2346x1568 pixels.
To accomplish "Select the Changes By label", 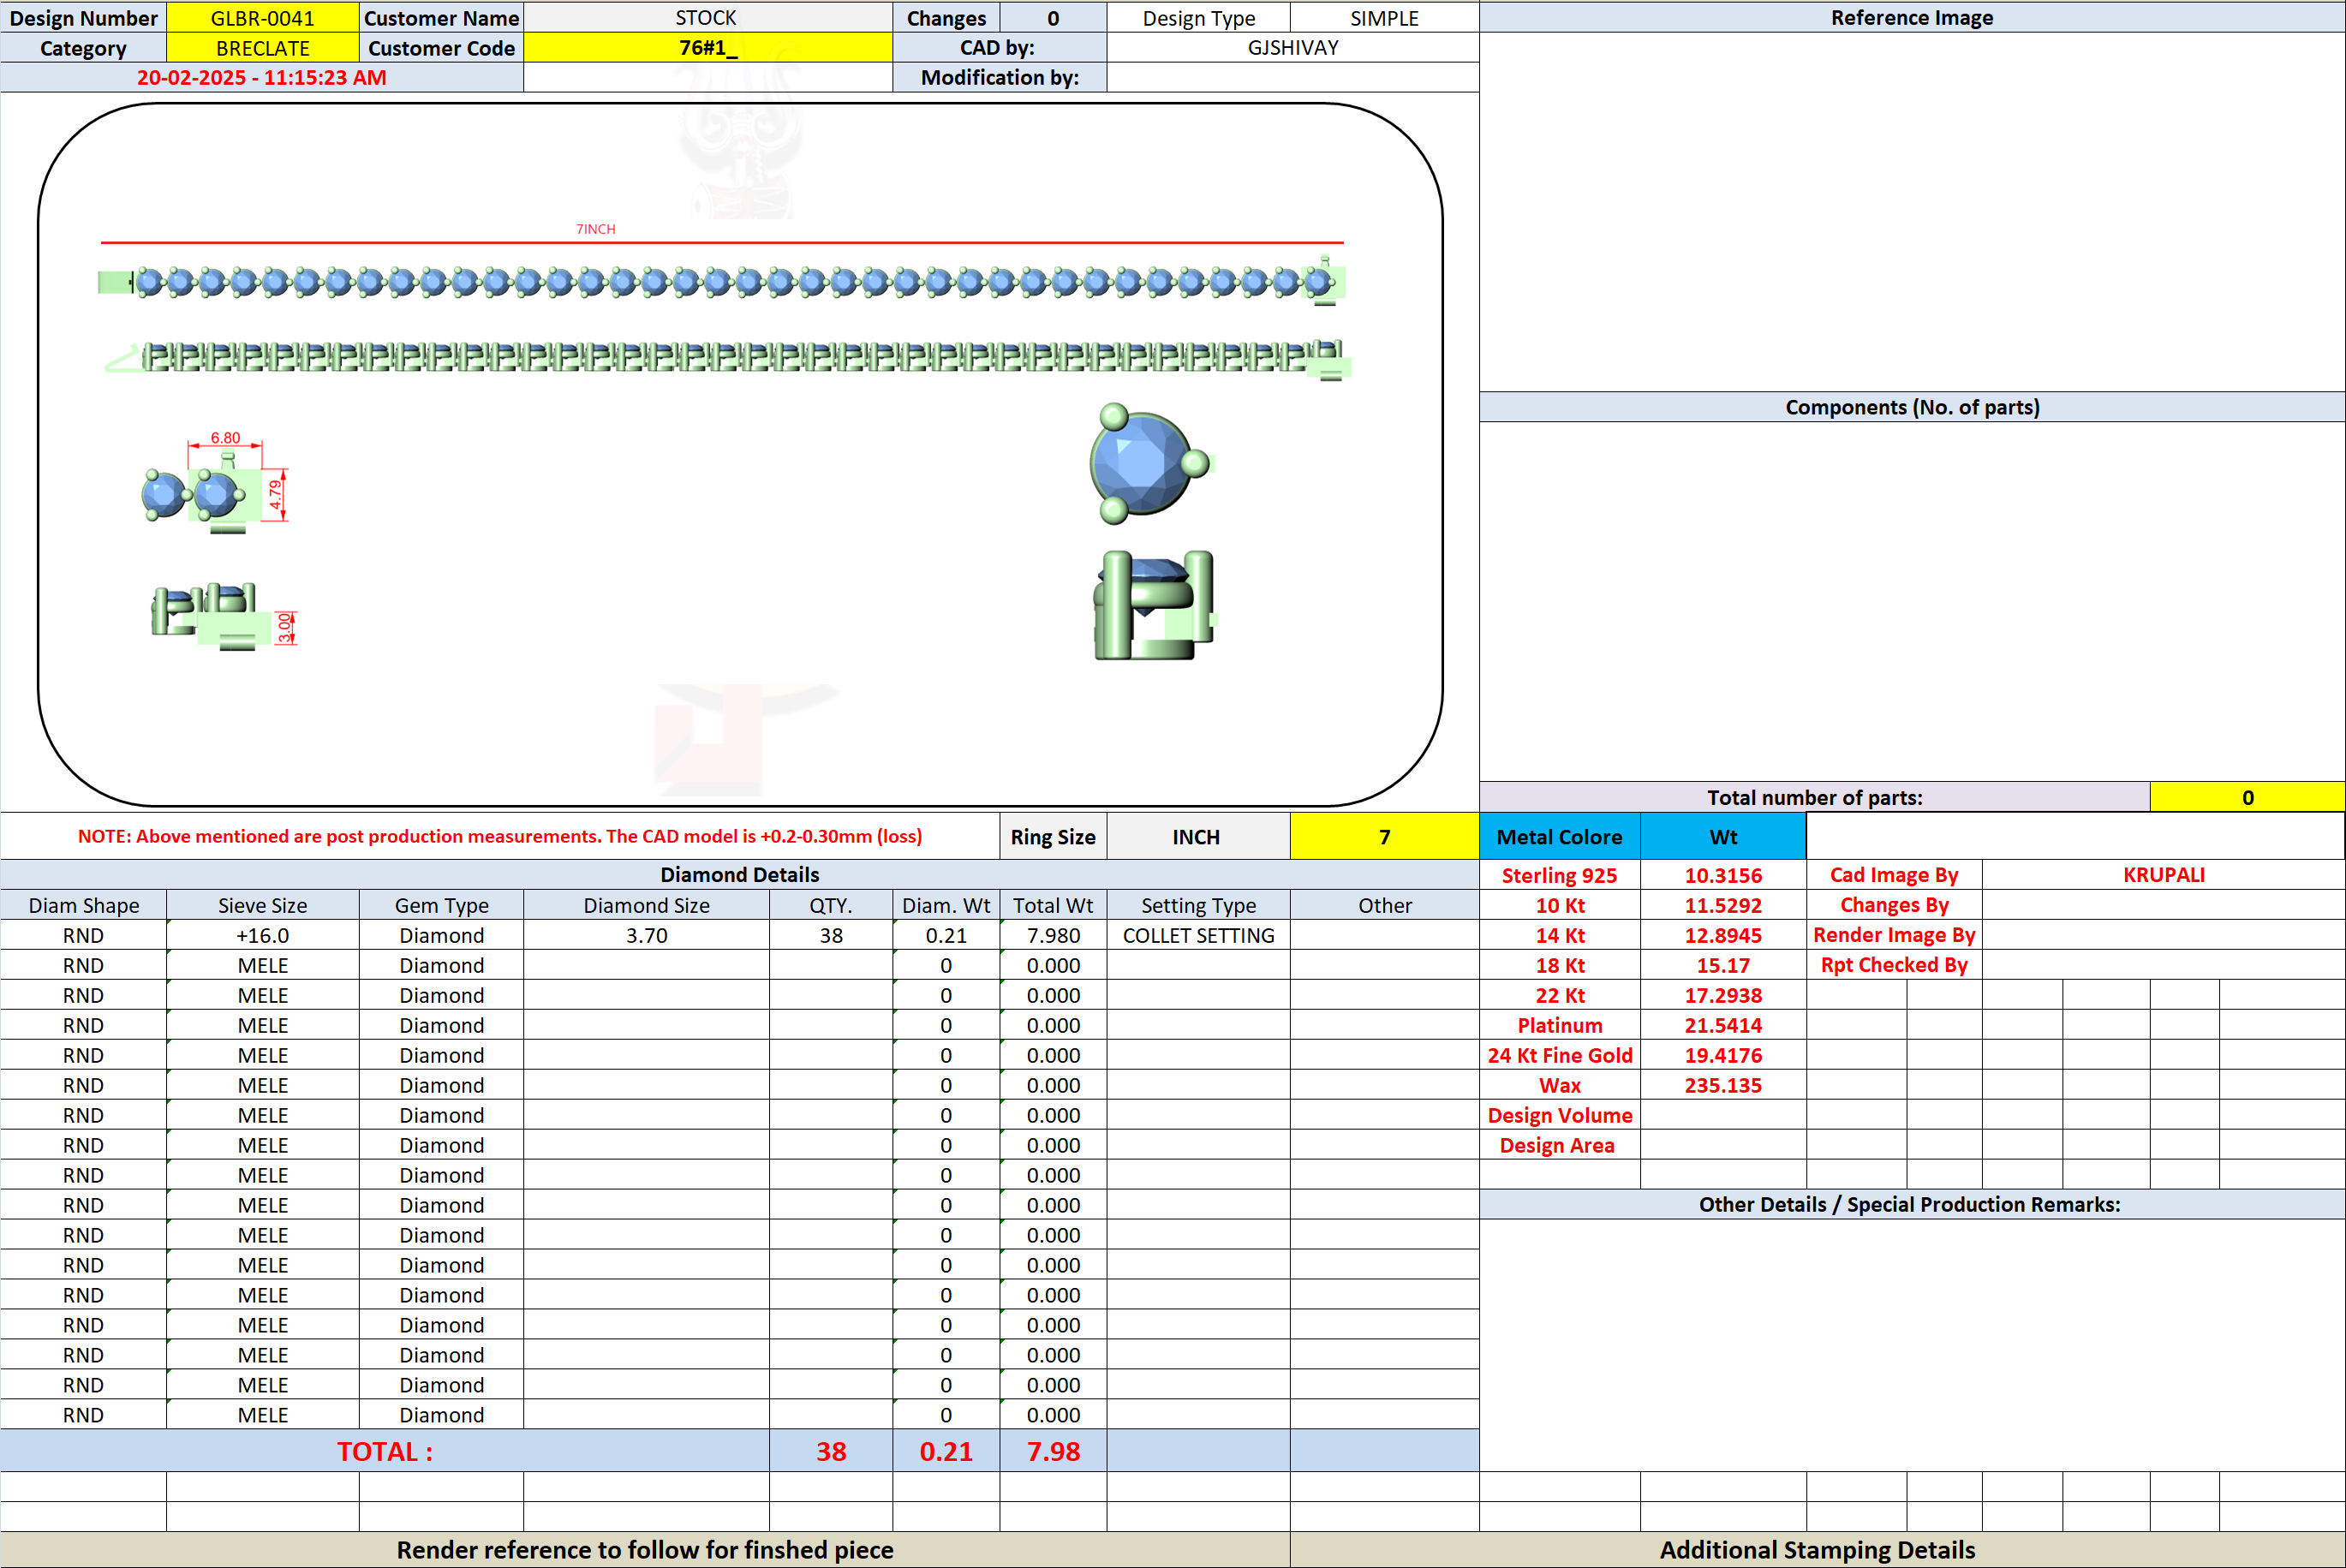I will [x=1894, y=905].
